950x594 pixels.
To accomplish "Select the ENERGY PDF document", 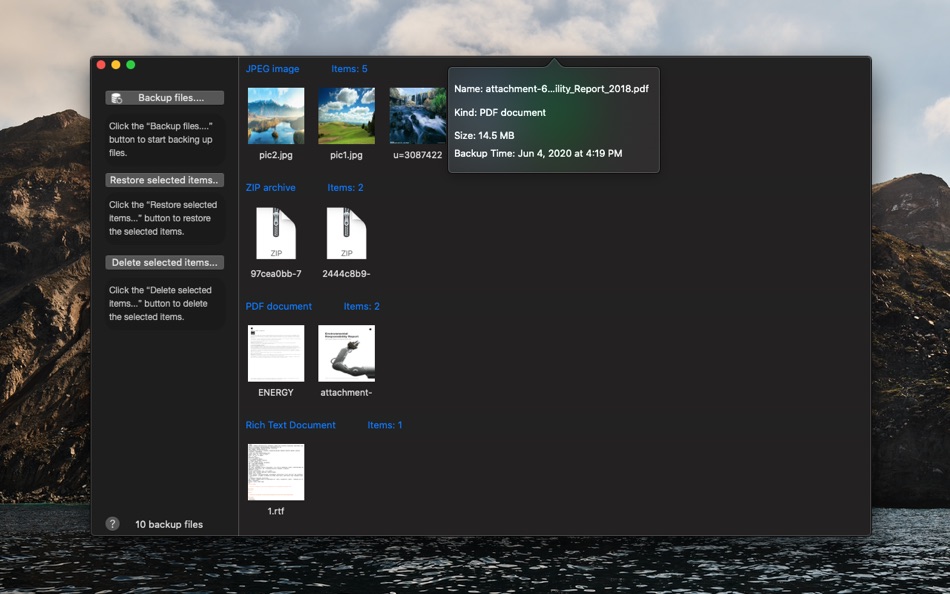I will [x=276, y=353].
